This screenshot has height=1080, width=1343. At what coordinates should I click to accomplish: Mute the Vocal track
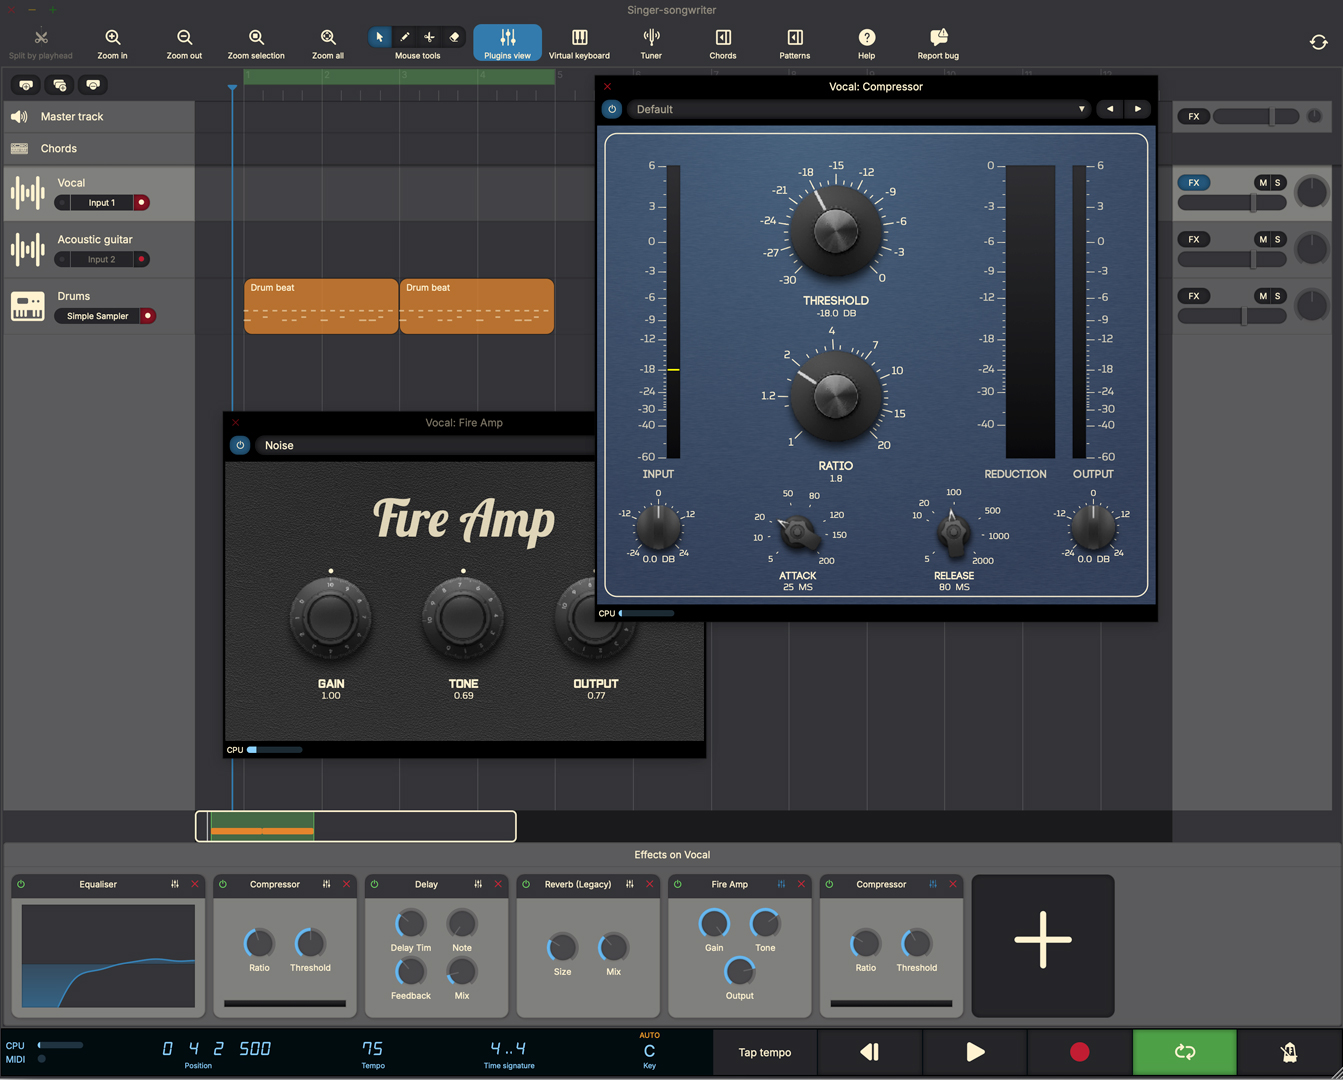pyautogui.click(x=1263, y=183)
